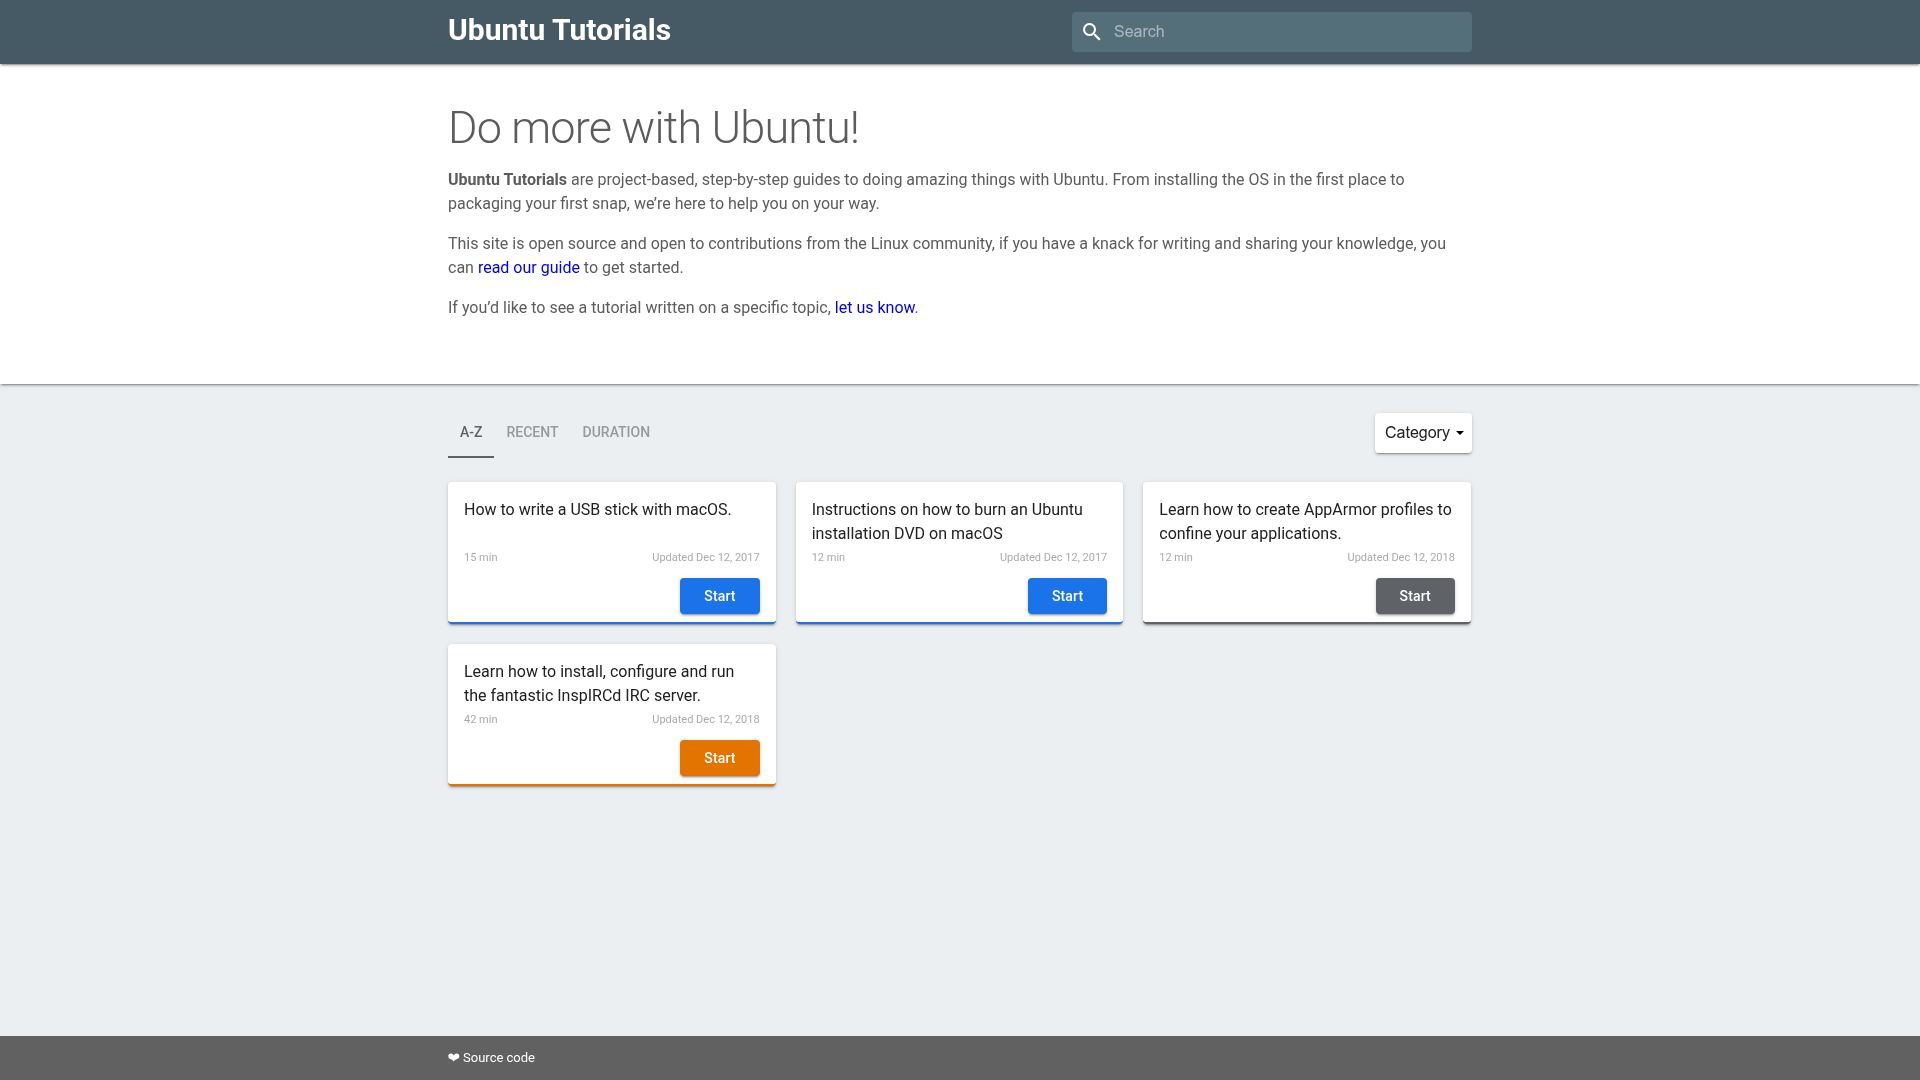Click the search magnifier icon

1092,32
